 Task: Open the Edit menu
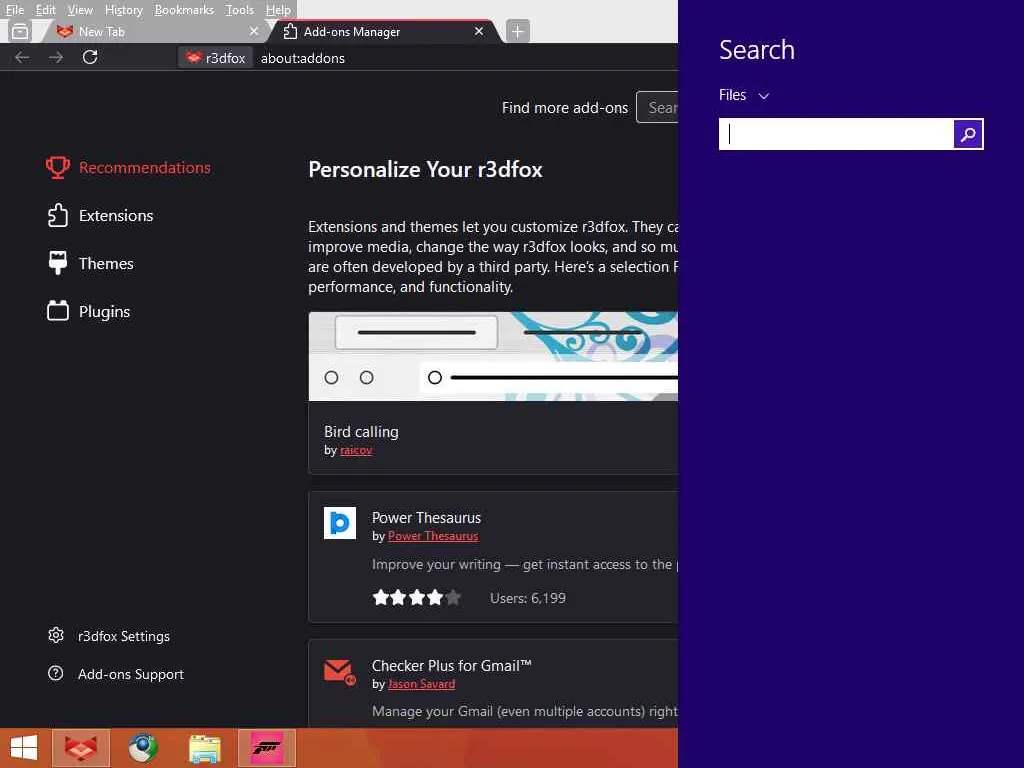click(x=45, y=10)
